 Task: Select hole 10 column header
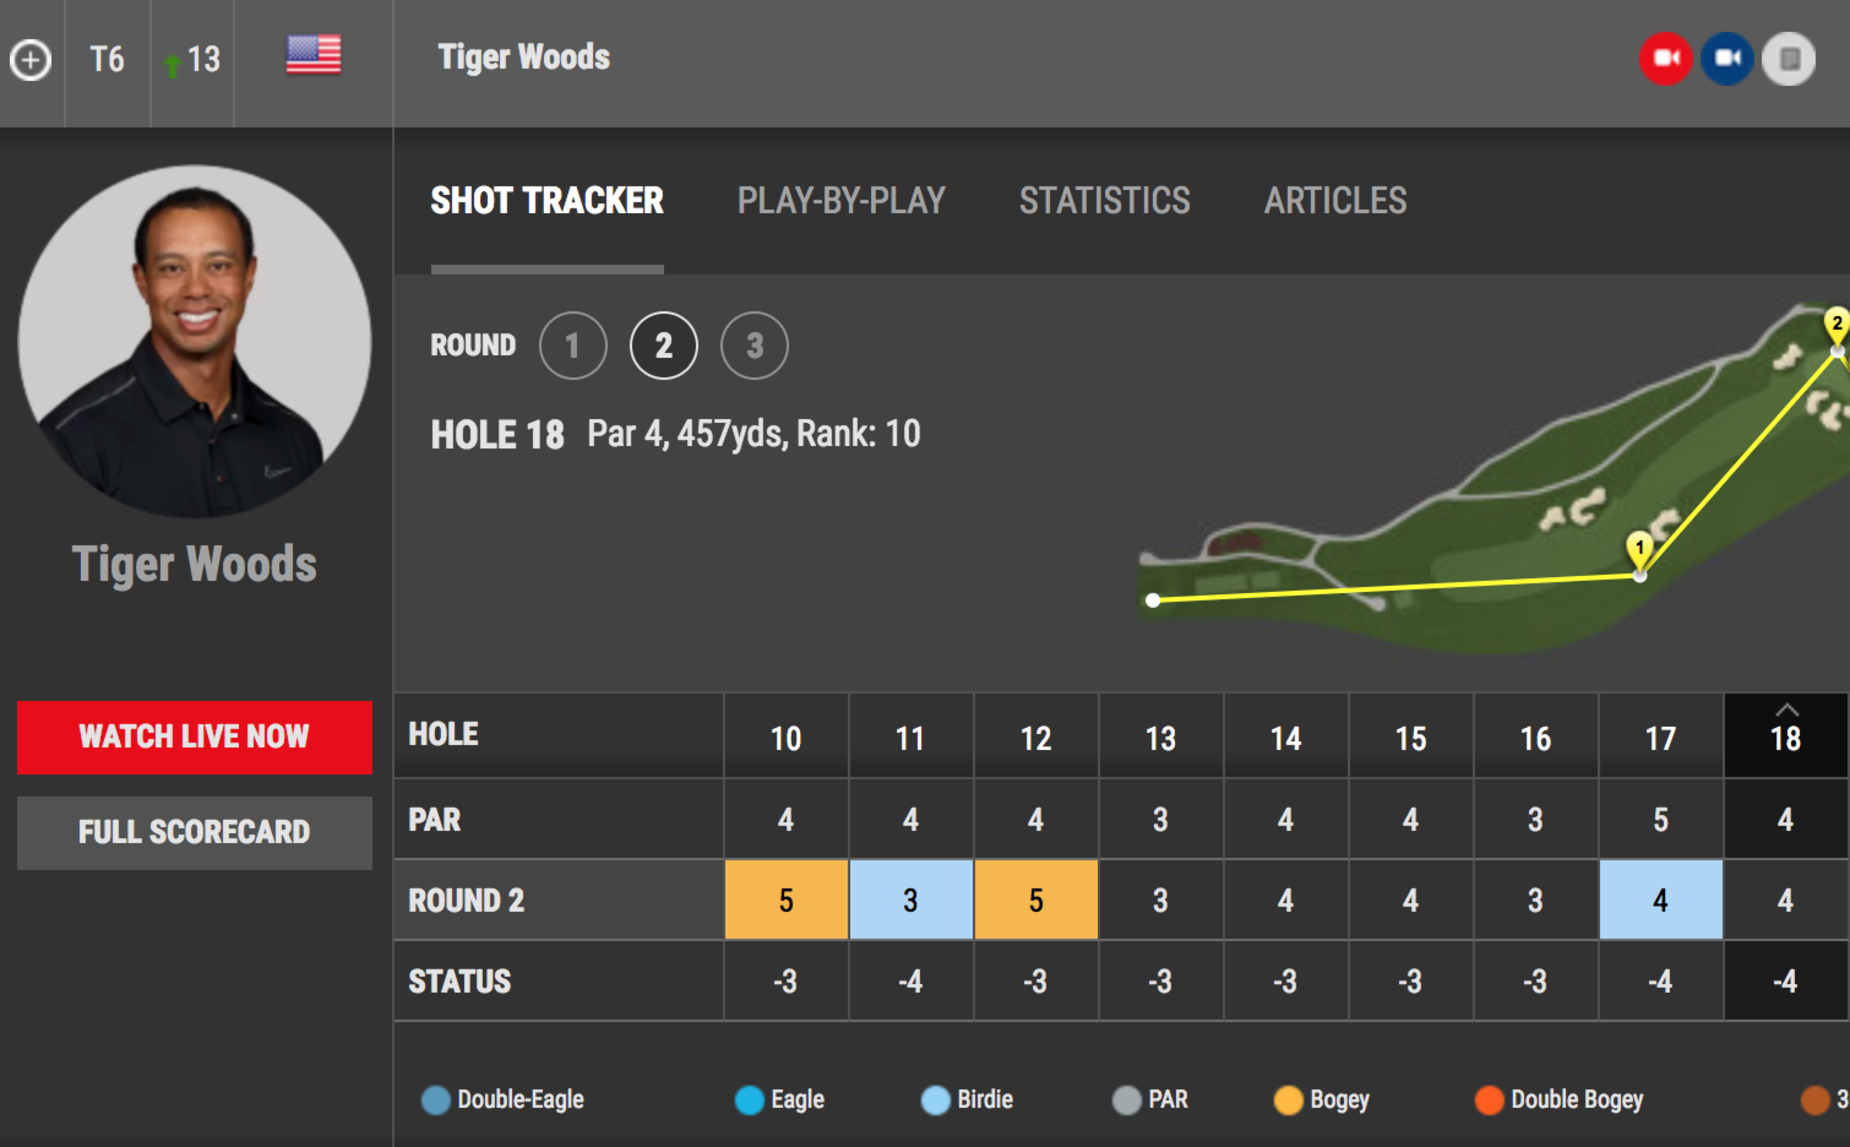(786, 737)
